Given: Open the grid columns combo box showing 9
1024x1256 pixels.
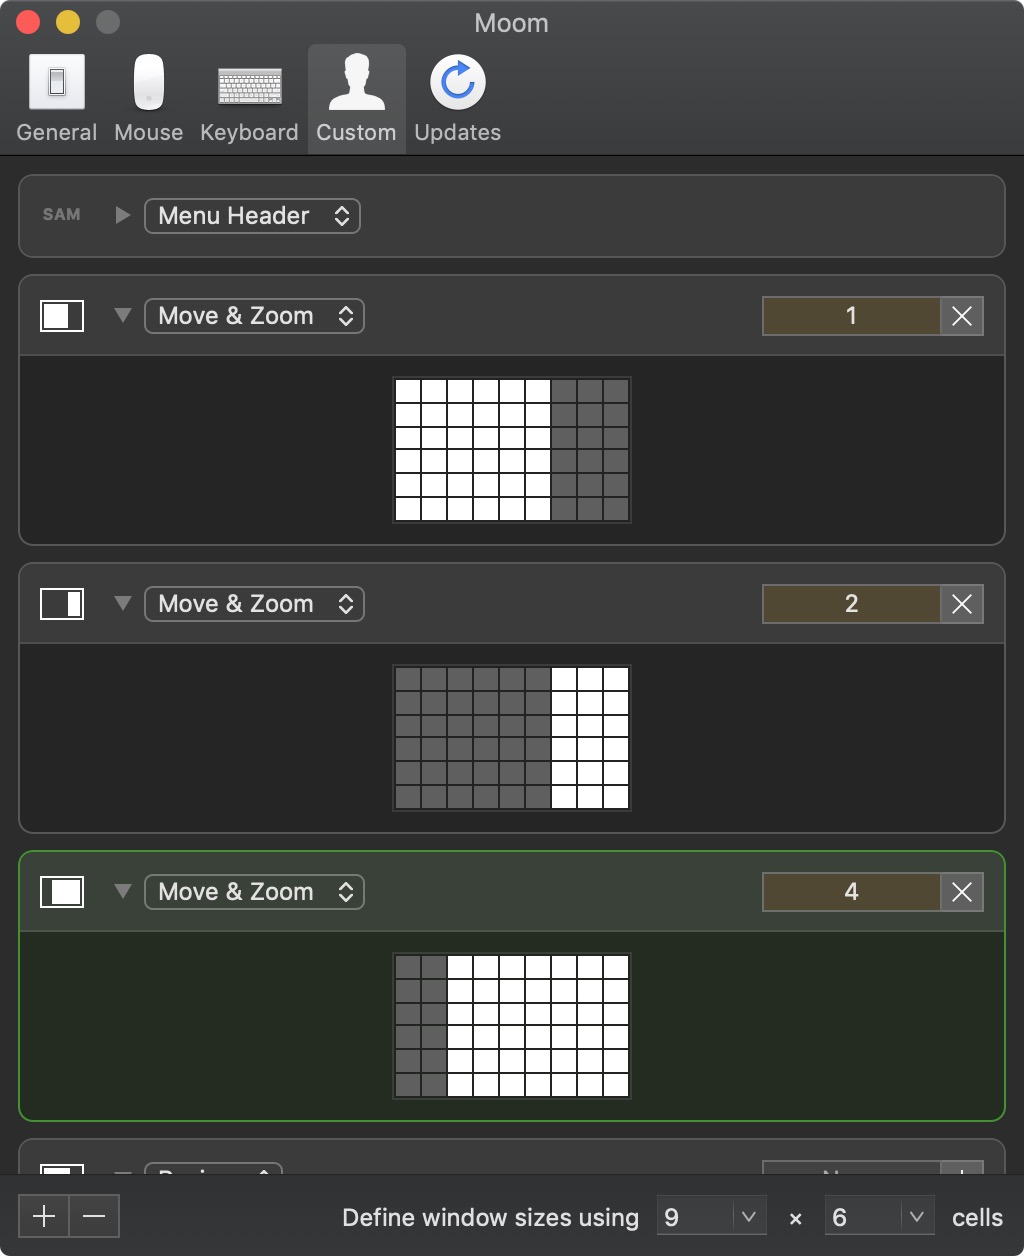Looking at the screenshot, I should (711, 1217).
